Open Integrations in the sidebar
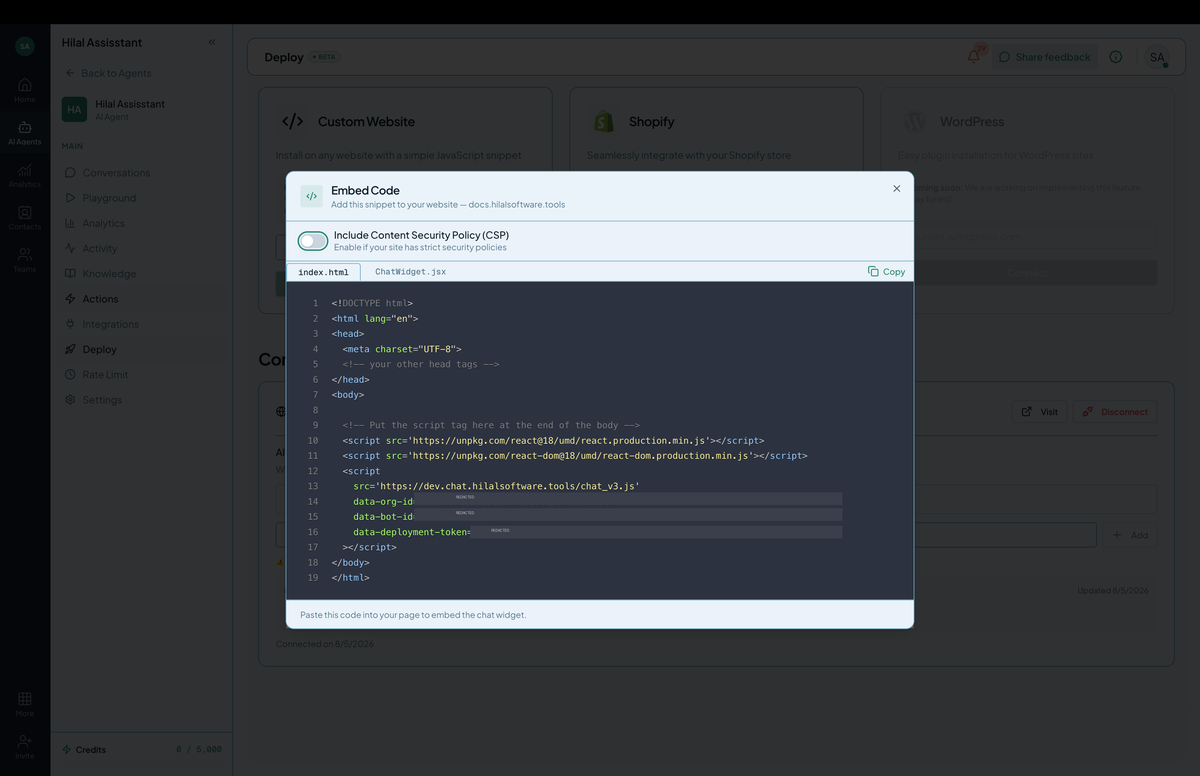 point(141,324)
